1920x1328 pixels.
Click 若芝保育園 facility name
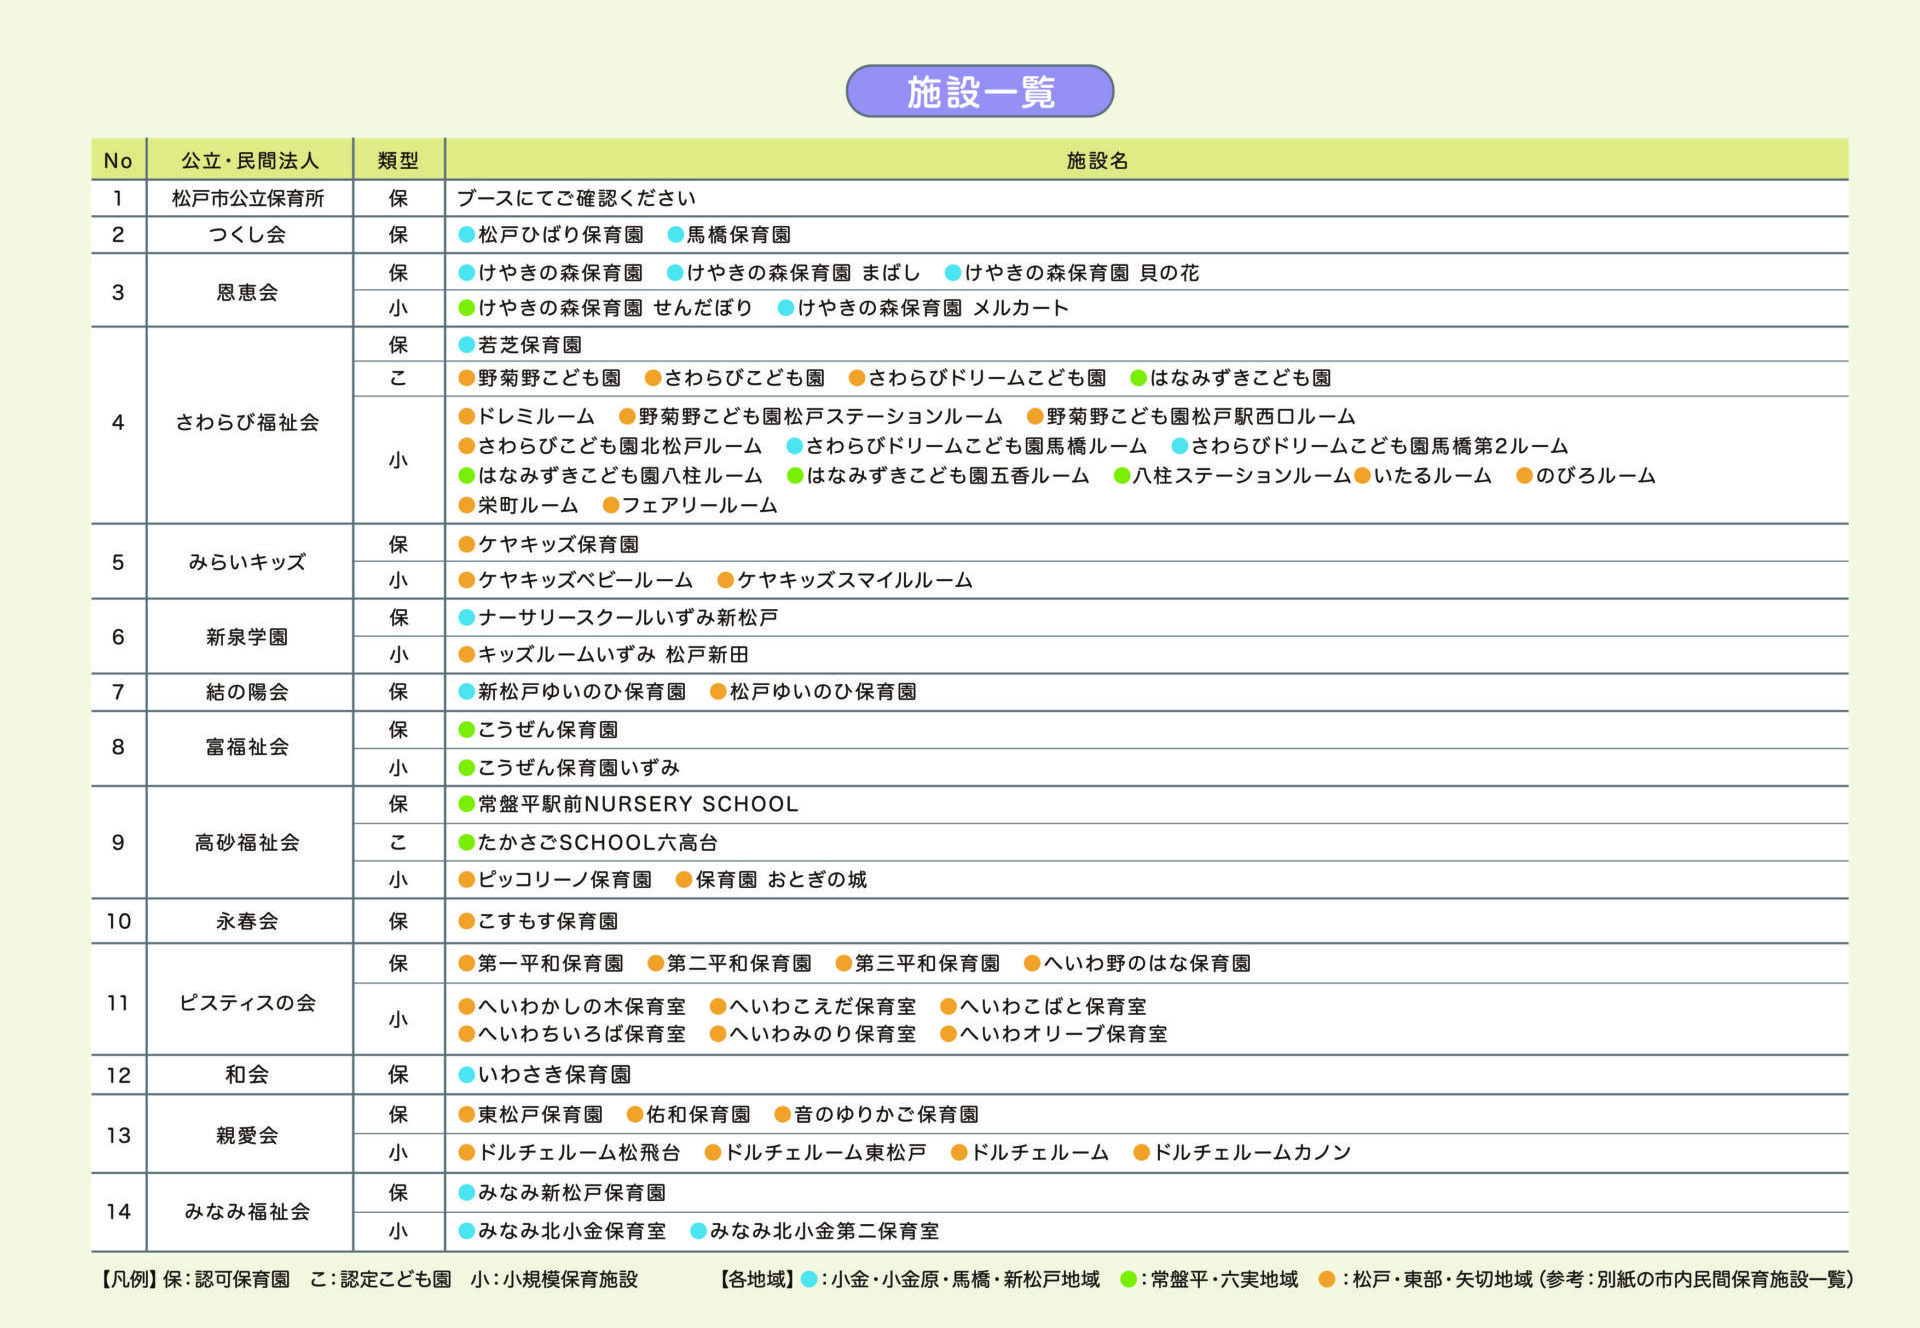pos(529,344)
